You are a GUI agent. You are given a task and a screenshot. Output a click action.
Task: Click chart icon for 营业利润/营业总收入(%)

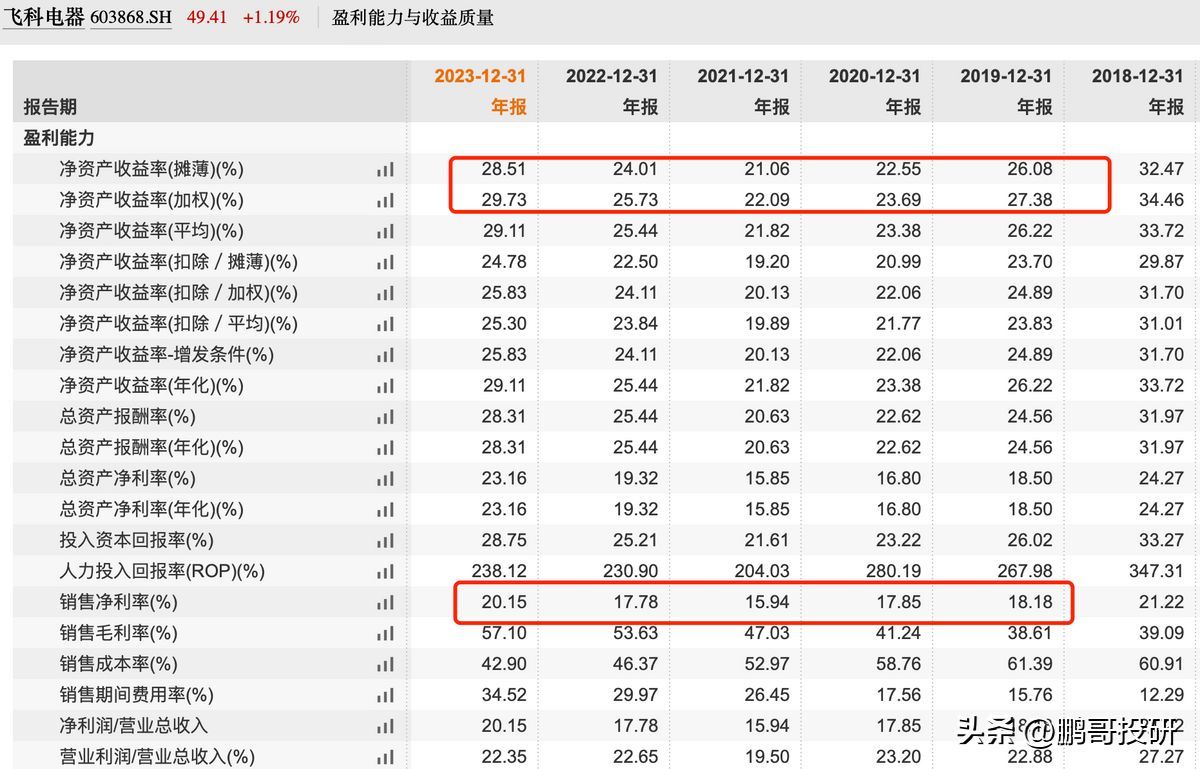click(385, 757)
